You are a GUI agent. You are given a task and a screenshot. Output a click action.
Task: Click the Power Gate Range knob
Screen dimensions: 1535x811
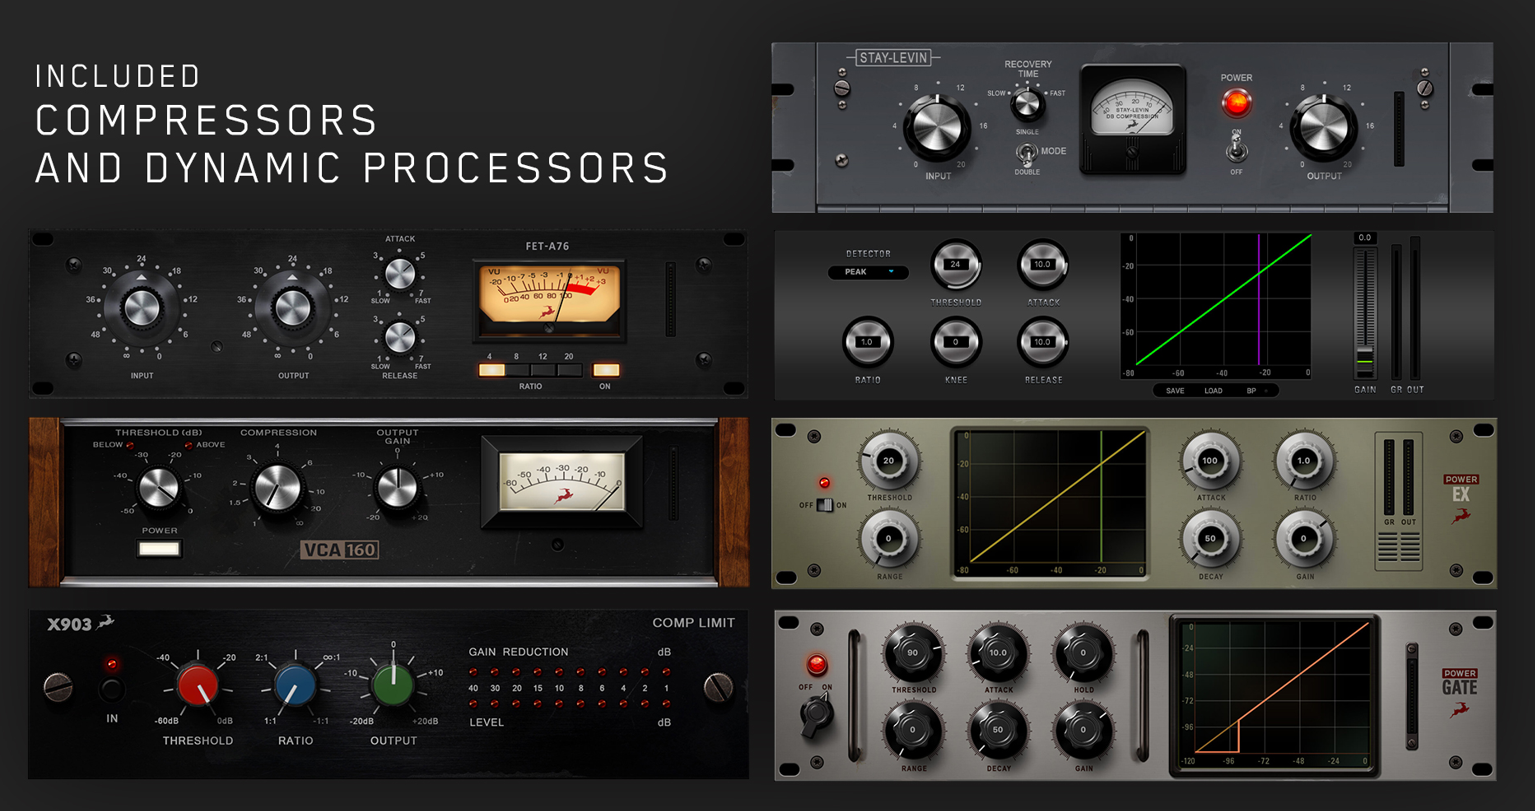[x=913, y=731]
